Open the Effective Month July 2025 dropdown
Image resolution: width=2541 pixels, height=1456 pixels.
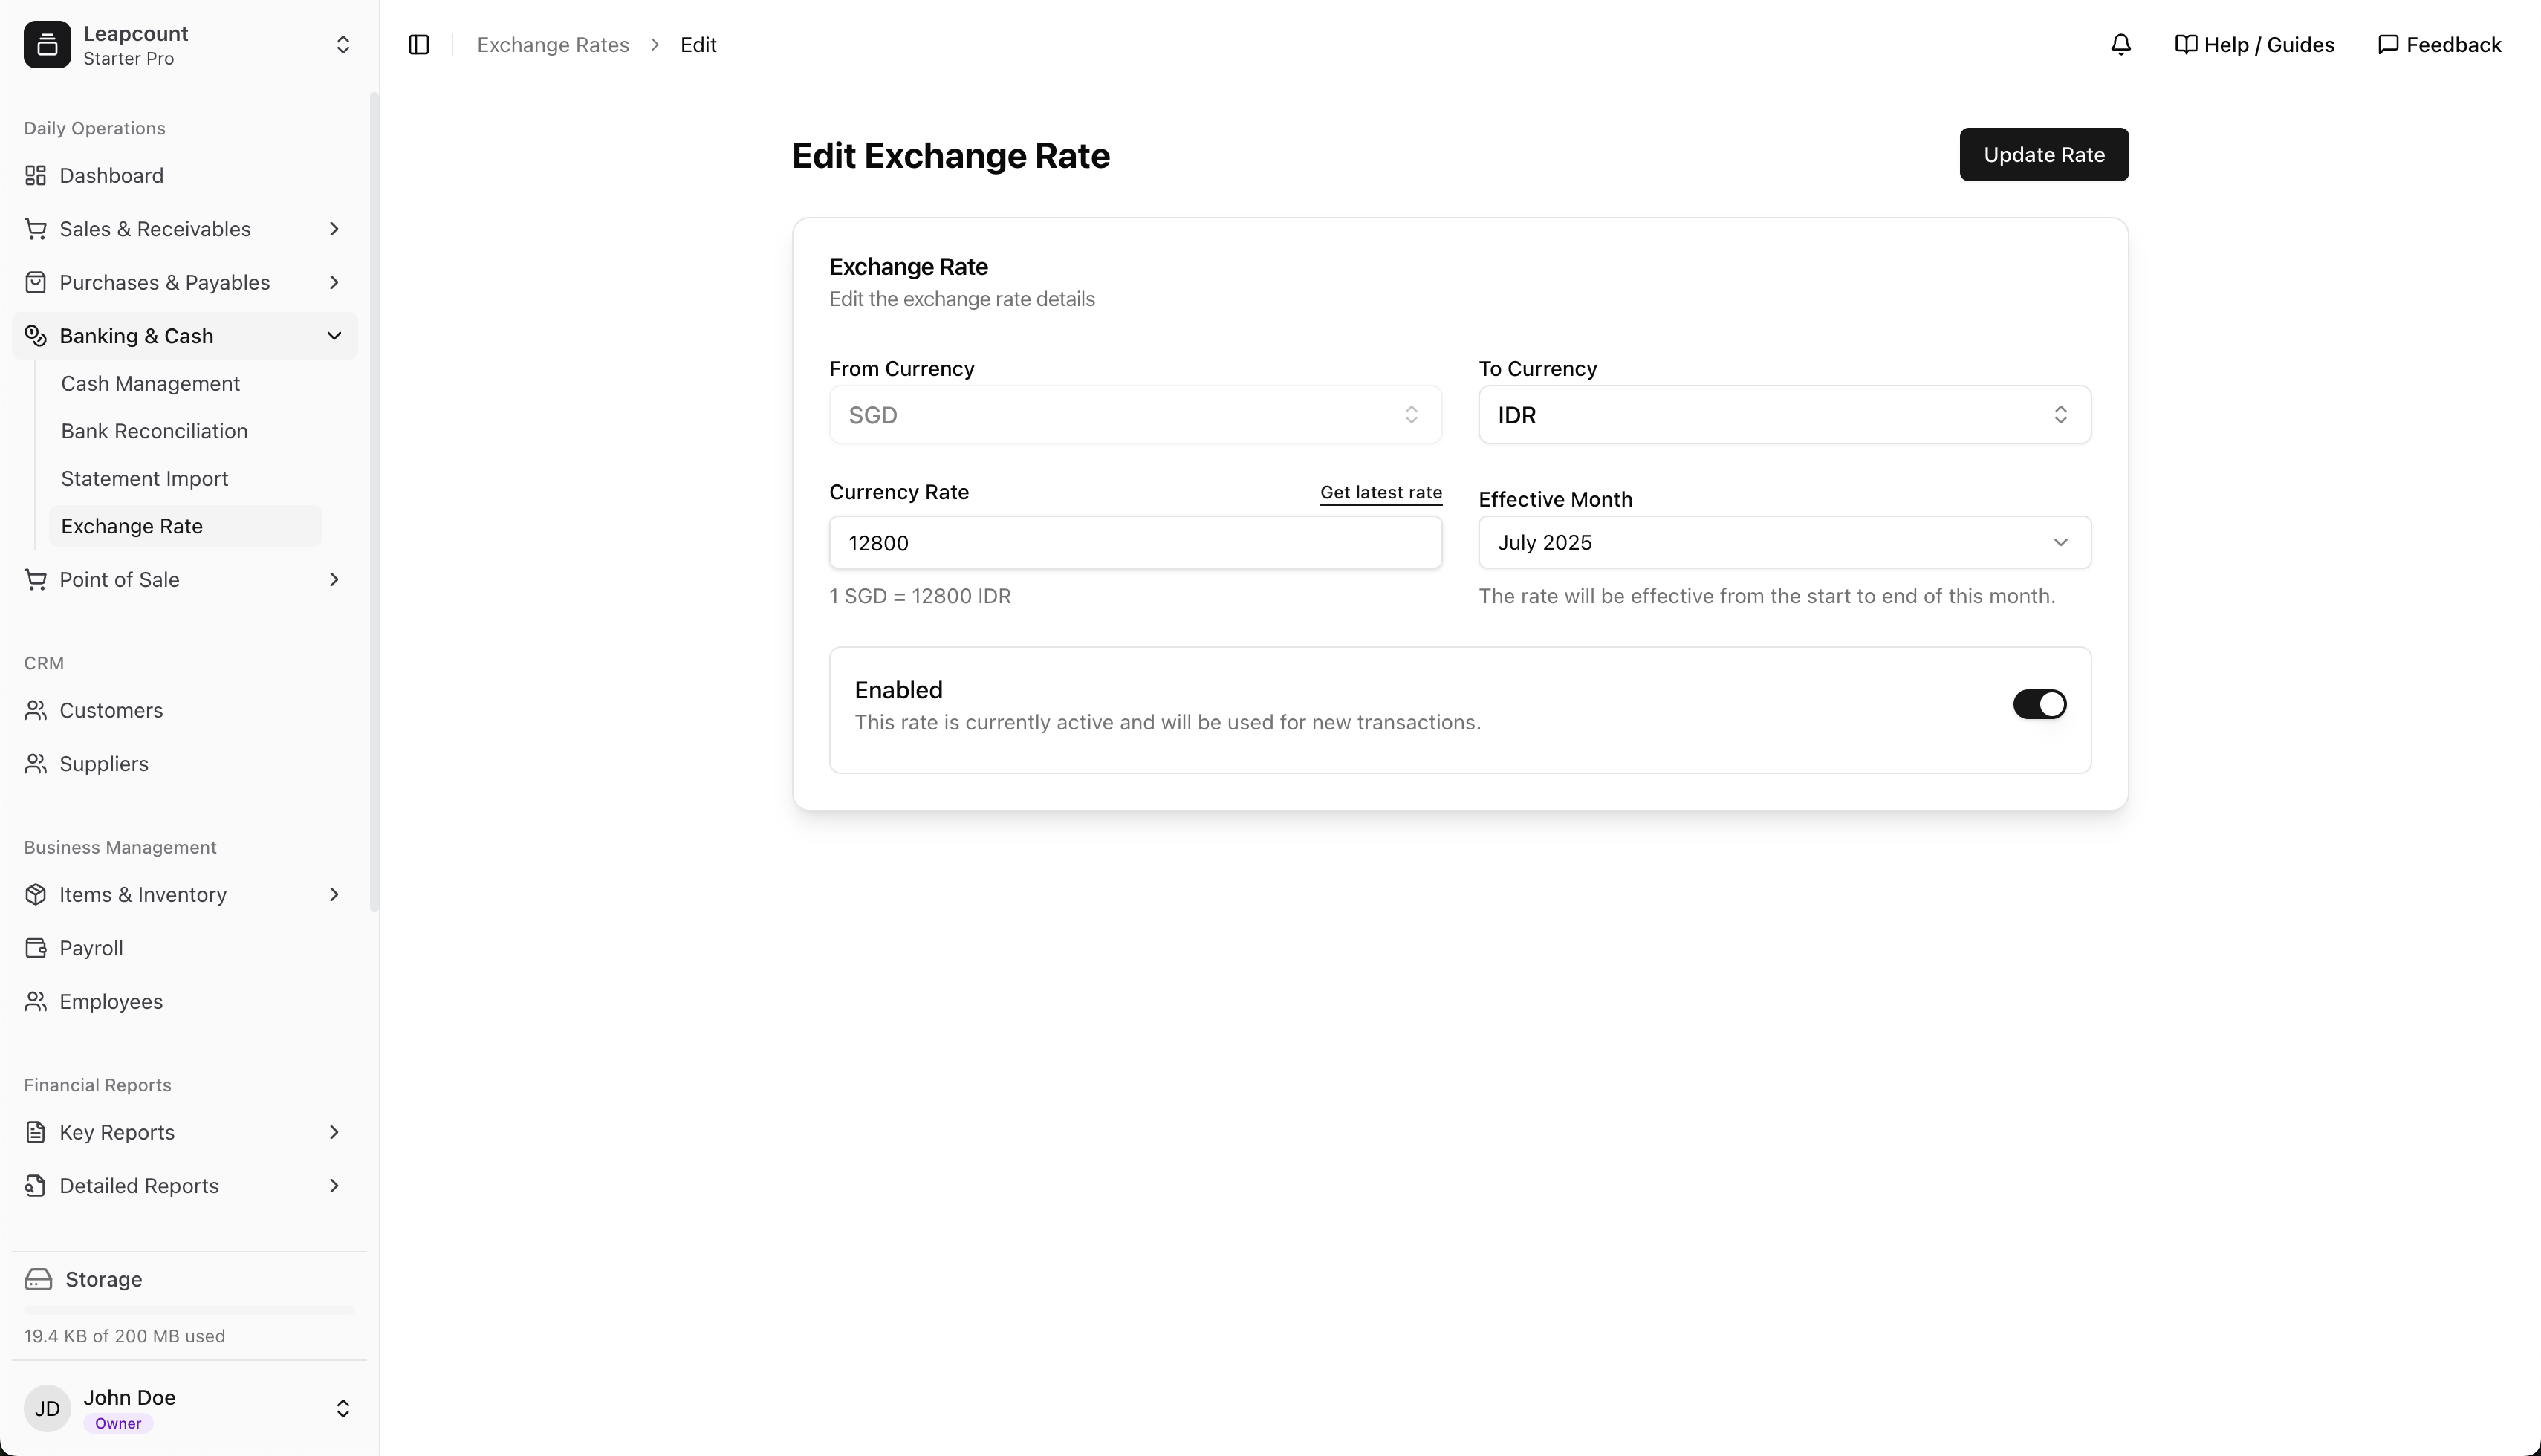(x=1784, y=543)
